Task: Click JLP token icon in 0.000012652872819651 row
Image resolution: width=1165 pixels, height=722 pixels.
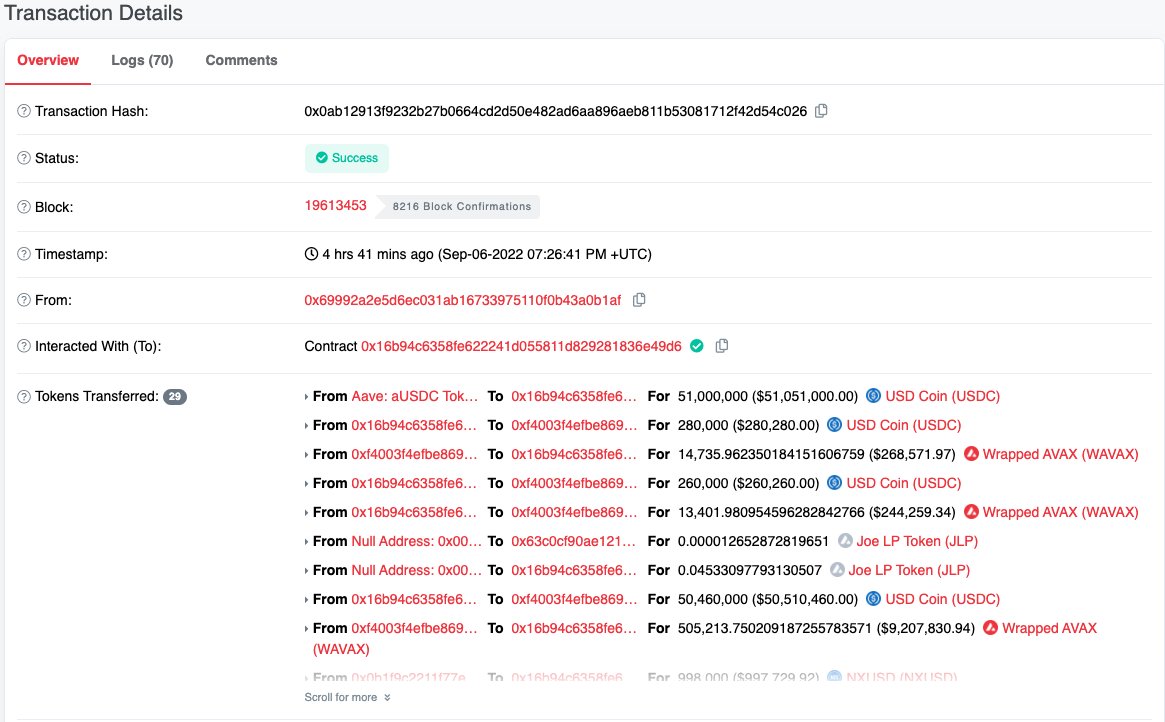Action: [x=845, y=541]
